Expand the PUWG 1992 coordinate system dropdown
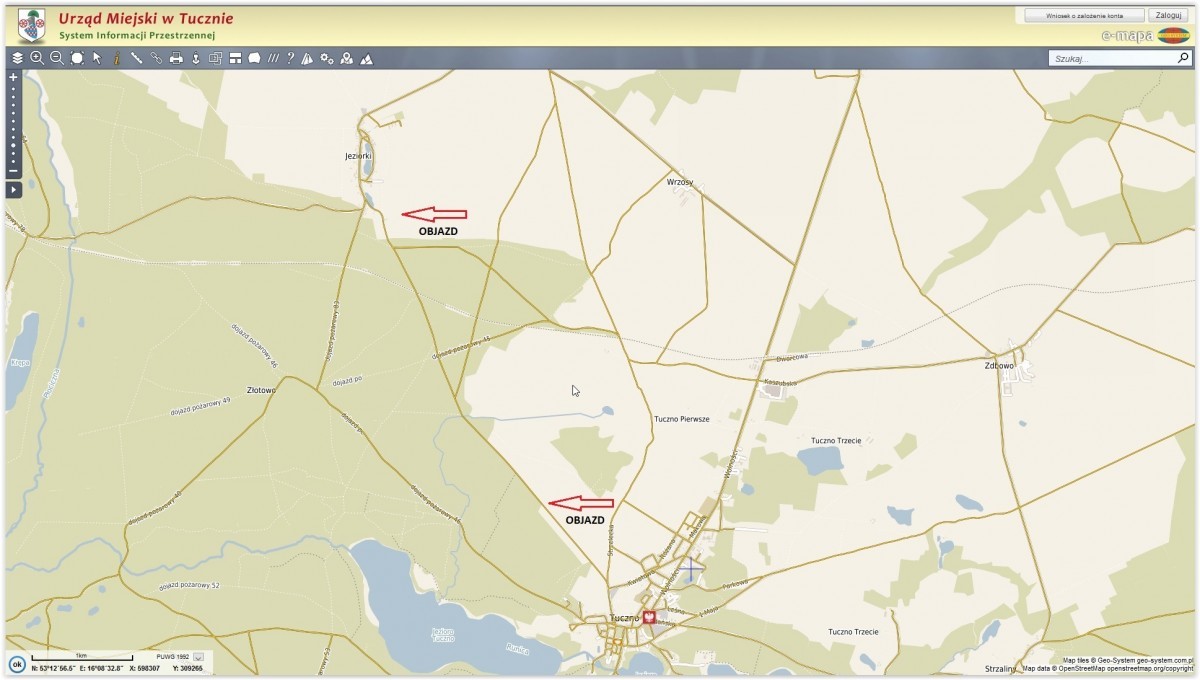 (x=198, y=656)
